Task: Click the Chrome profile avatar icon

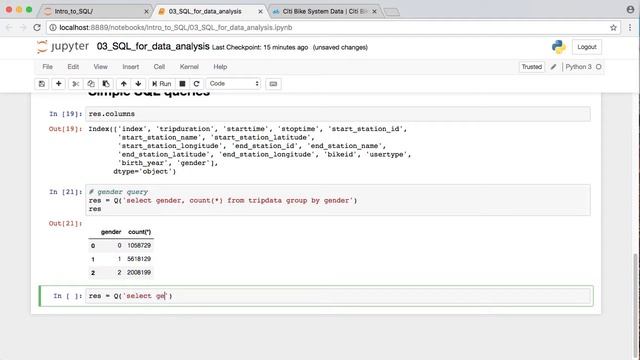Action: pyautogui.click(x=631, y=9)
